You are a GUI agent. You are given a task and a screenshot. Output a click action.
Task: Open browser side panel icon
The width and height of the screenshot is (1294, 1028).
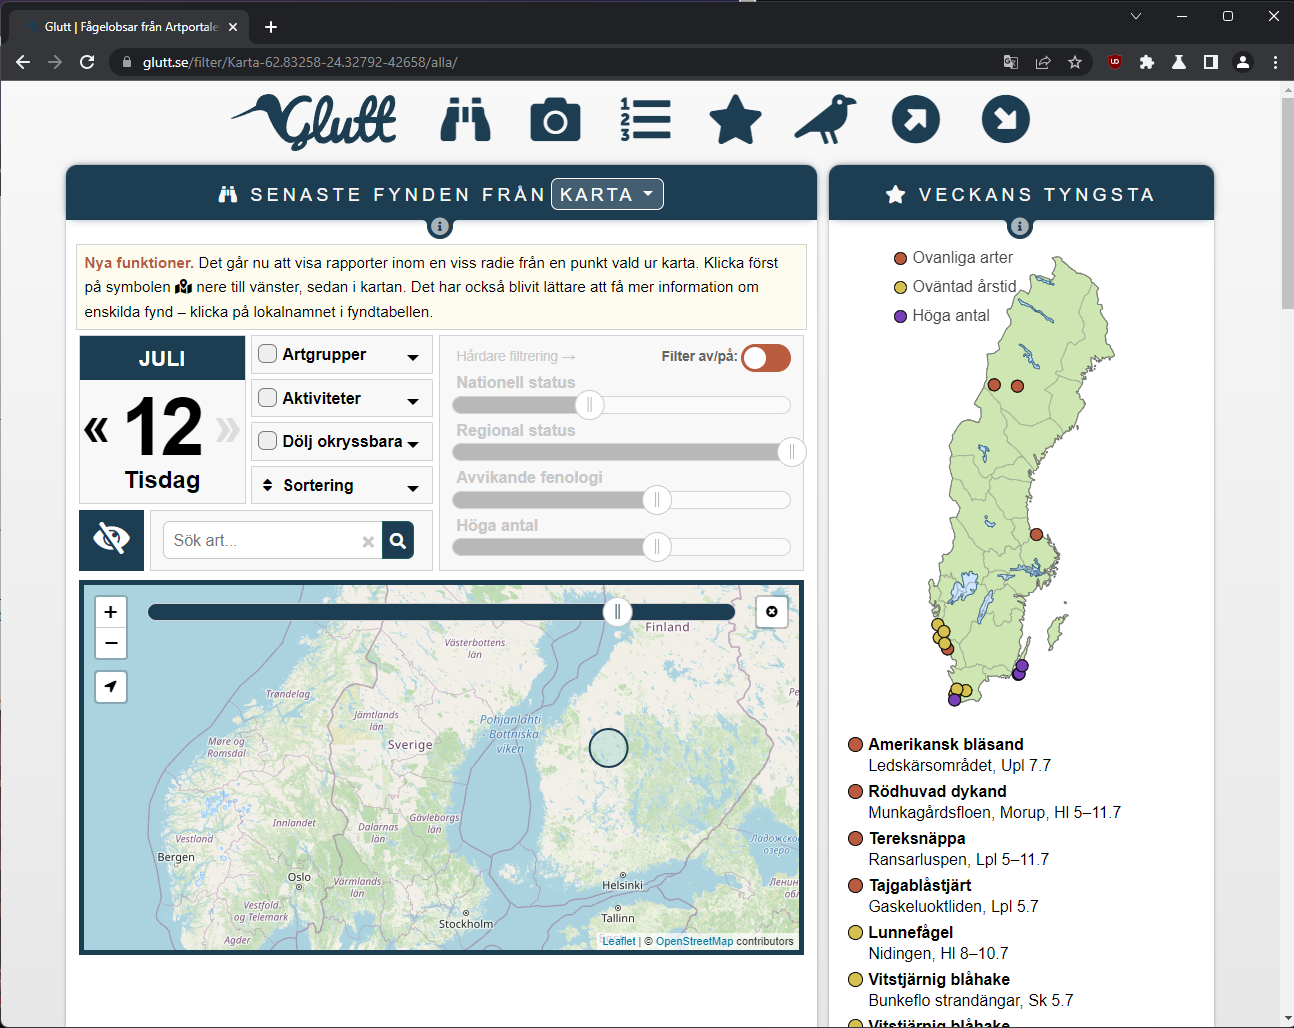pyautogui.click(x=1211, y=62)
